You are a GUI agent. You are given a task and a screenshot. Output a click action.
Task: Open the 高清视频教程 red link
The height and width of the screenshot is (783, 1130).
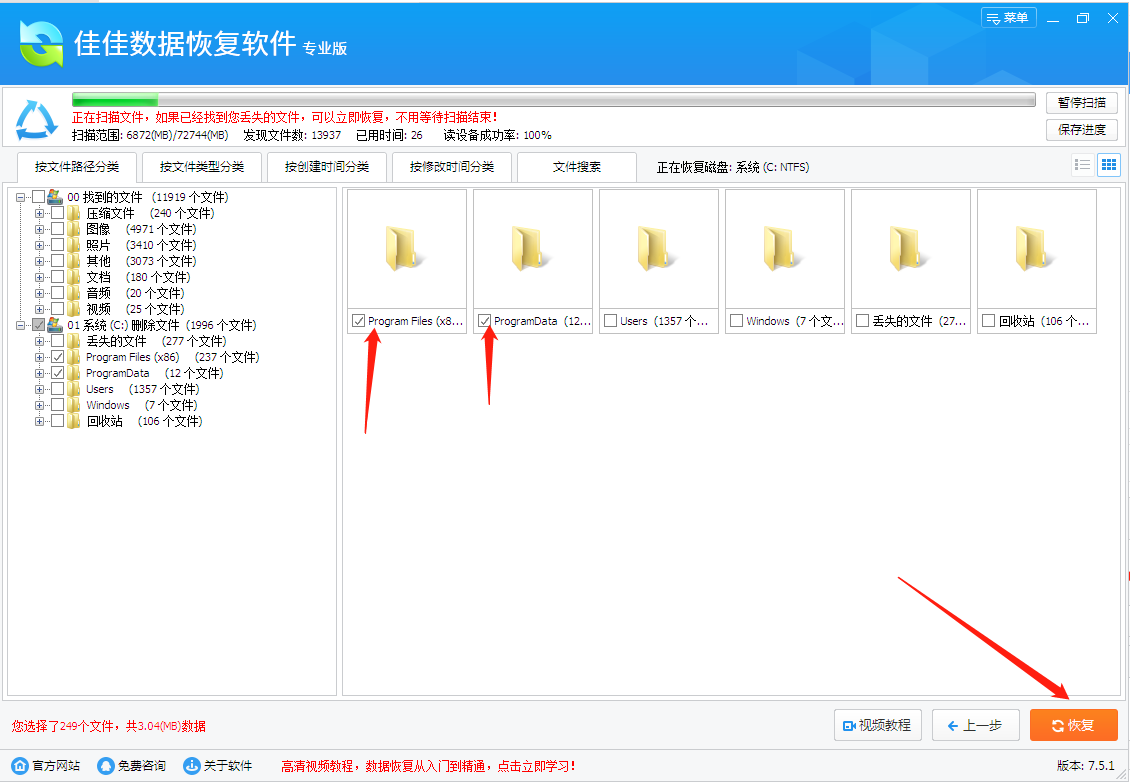428,766
